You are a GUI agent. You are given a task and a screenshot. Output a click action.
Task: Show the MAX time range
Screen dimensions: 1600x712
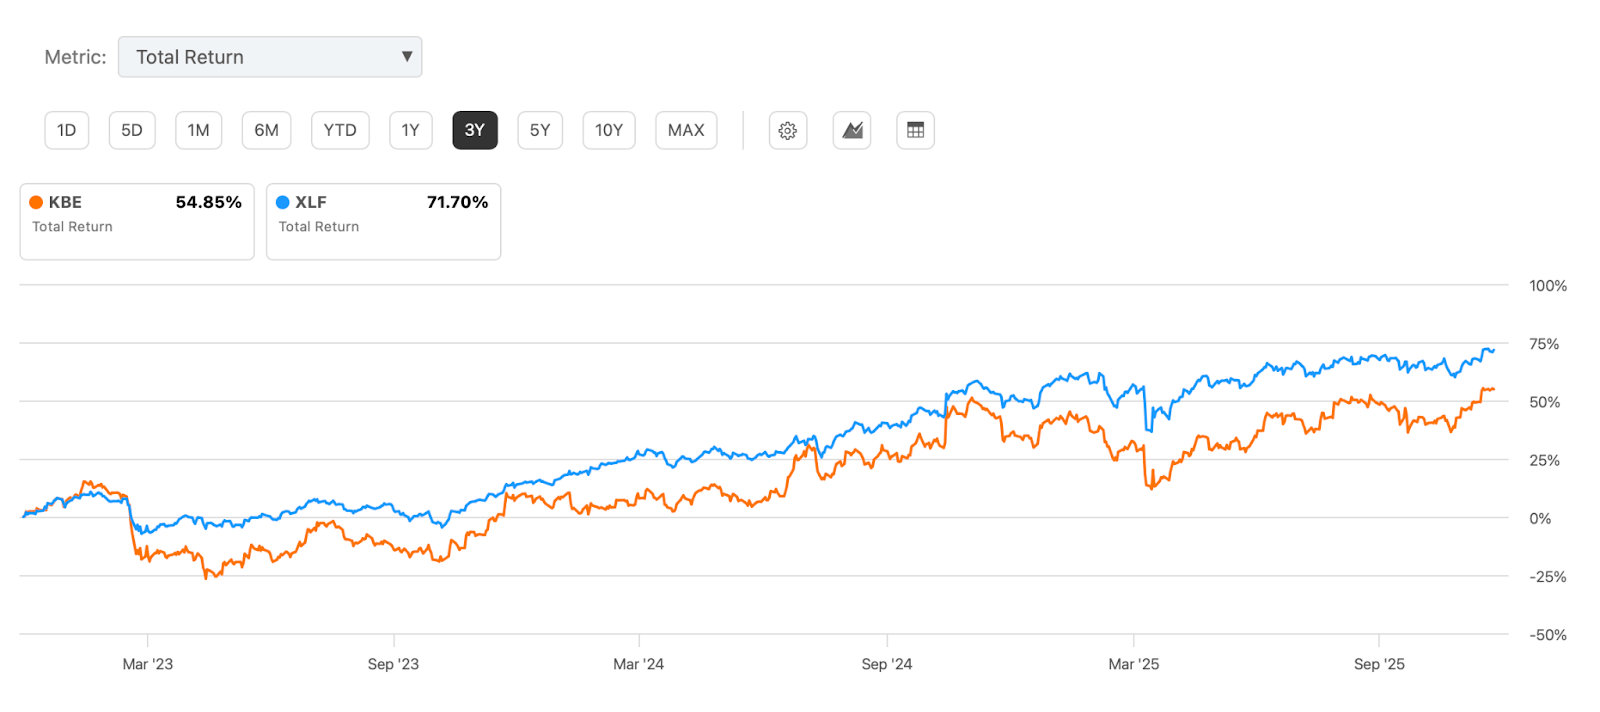coord(686,130)
